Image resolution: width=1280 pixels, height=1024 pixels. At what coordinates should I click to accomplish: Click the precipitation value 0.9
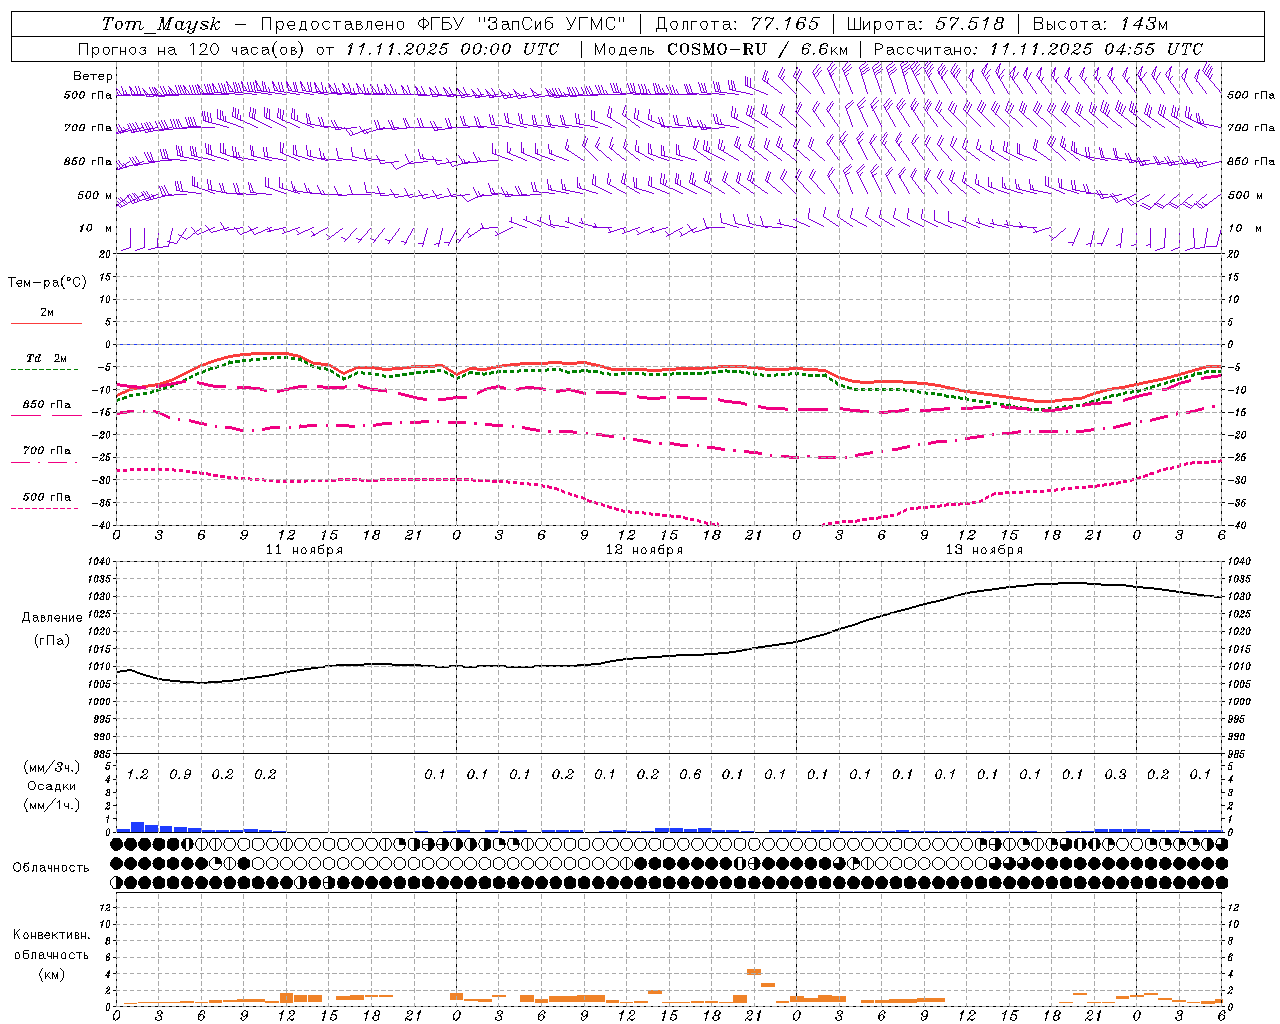coord(180,774)
